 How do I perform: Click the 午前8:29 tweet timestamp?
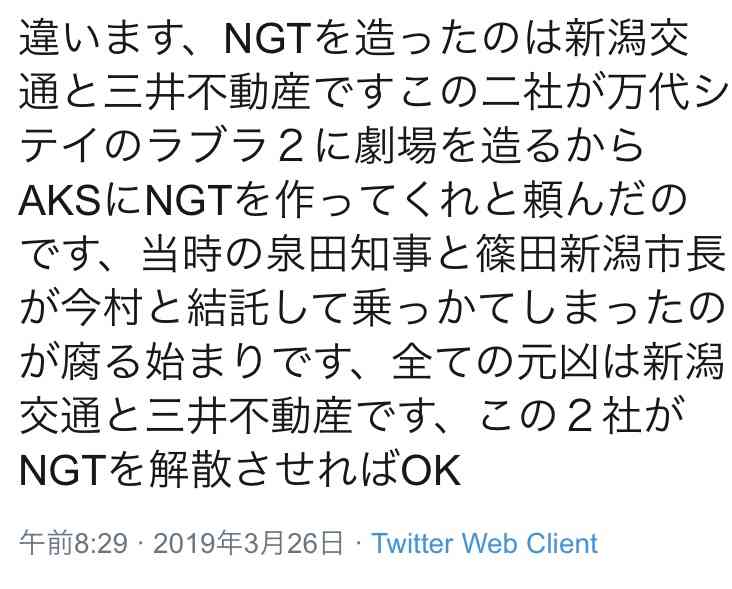click(73, 543)
